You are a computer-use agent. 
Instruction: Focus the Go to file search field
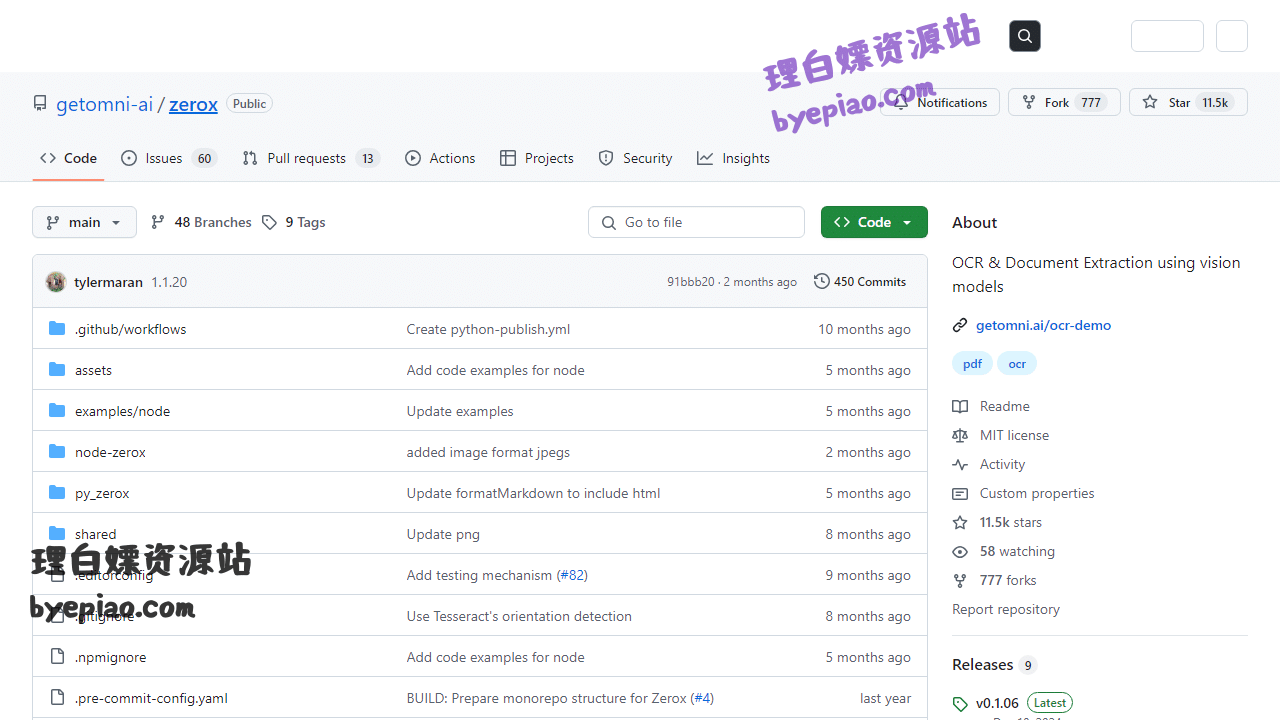[x=696, y=222]
